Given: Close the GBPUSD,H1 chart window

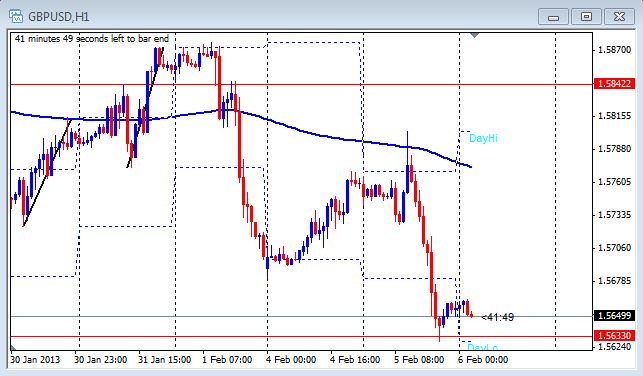Looking at the screenshot, I should [x=619, y=17].
